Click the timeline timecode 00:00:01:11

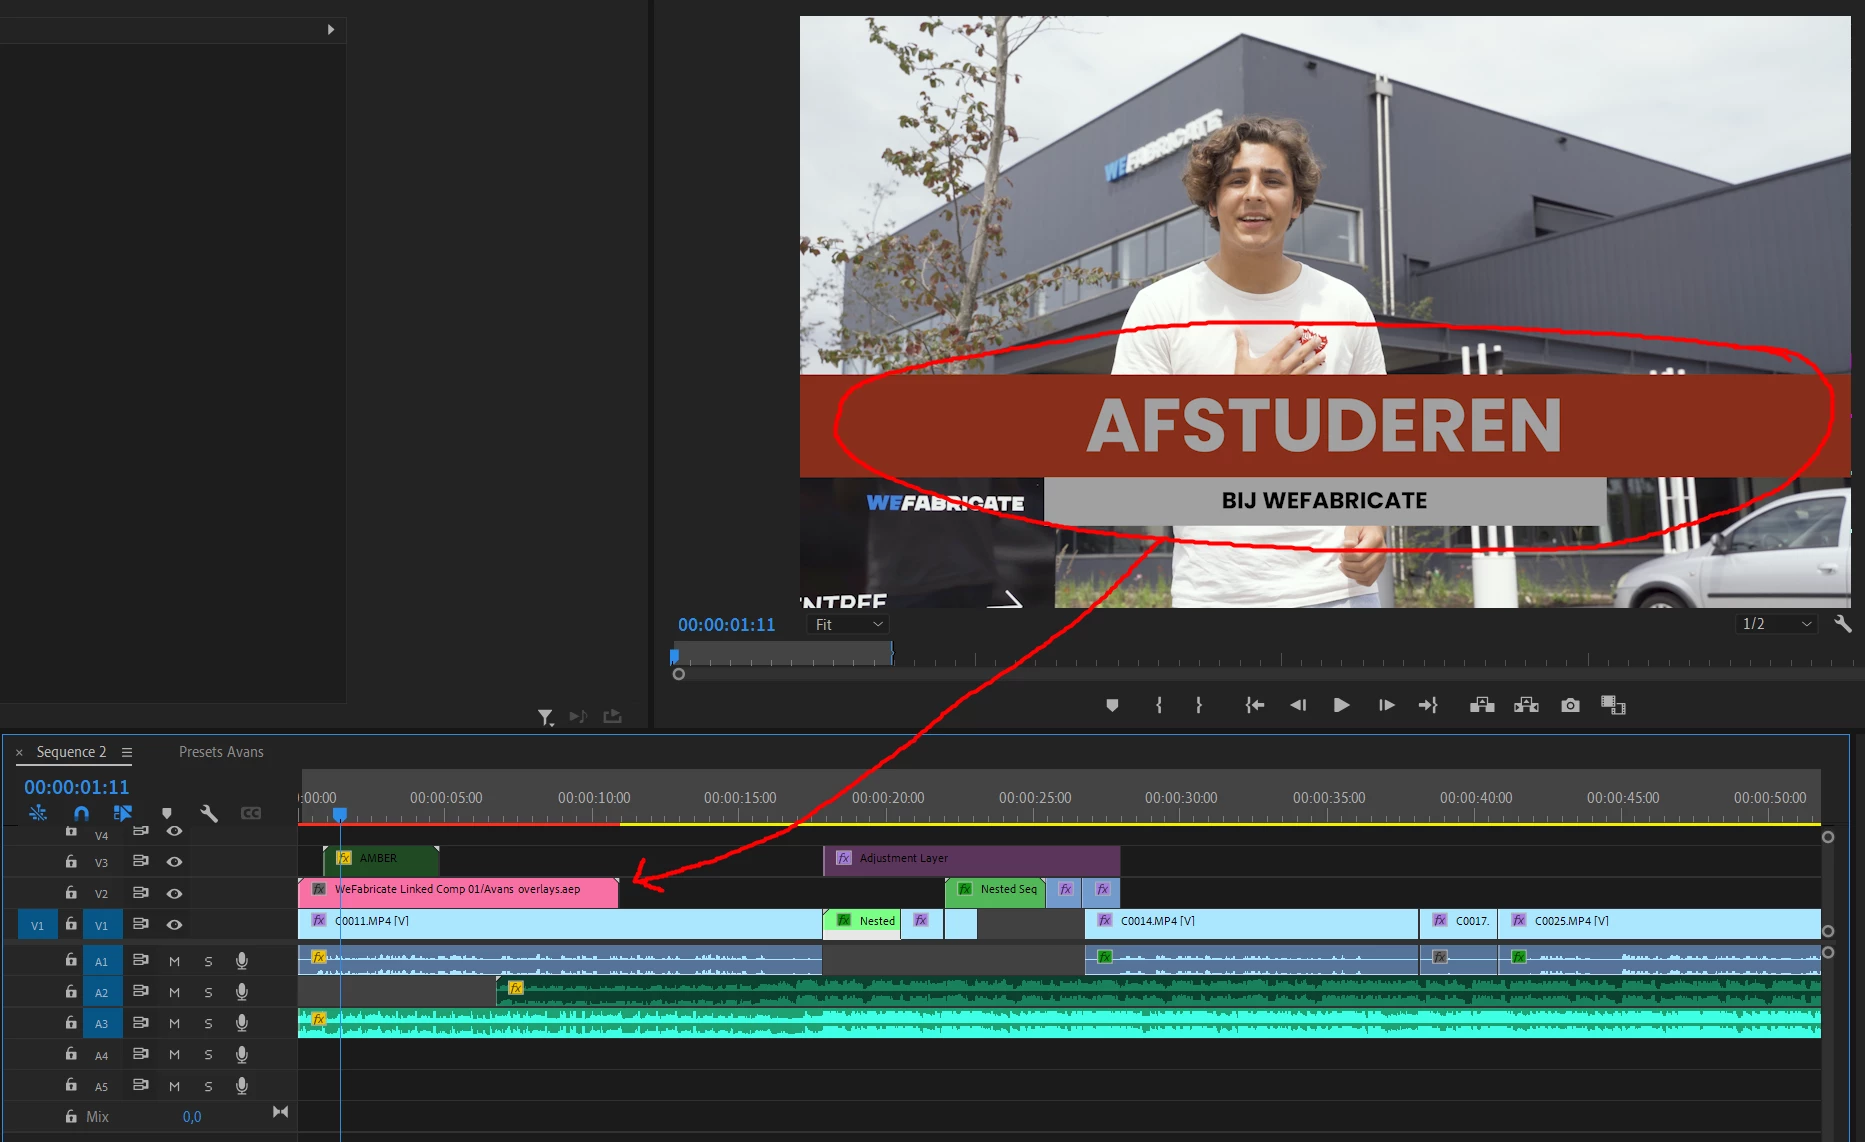tap(77, 787)
